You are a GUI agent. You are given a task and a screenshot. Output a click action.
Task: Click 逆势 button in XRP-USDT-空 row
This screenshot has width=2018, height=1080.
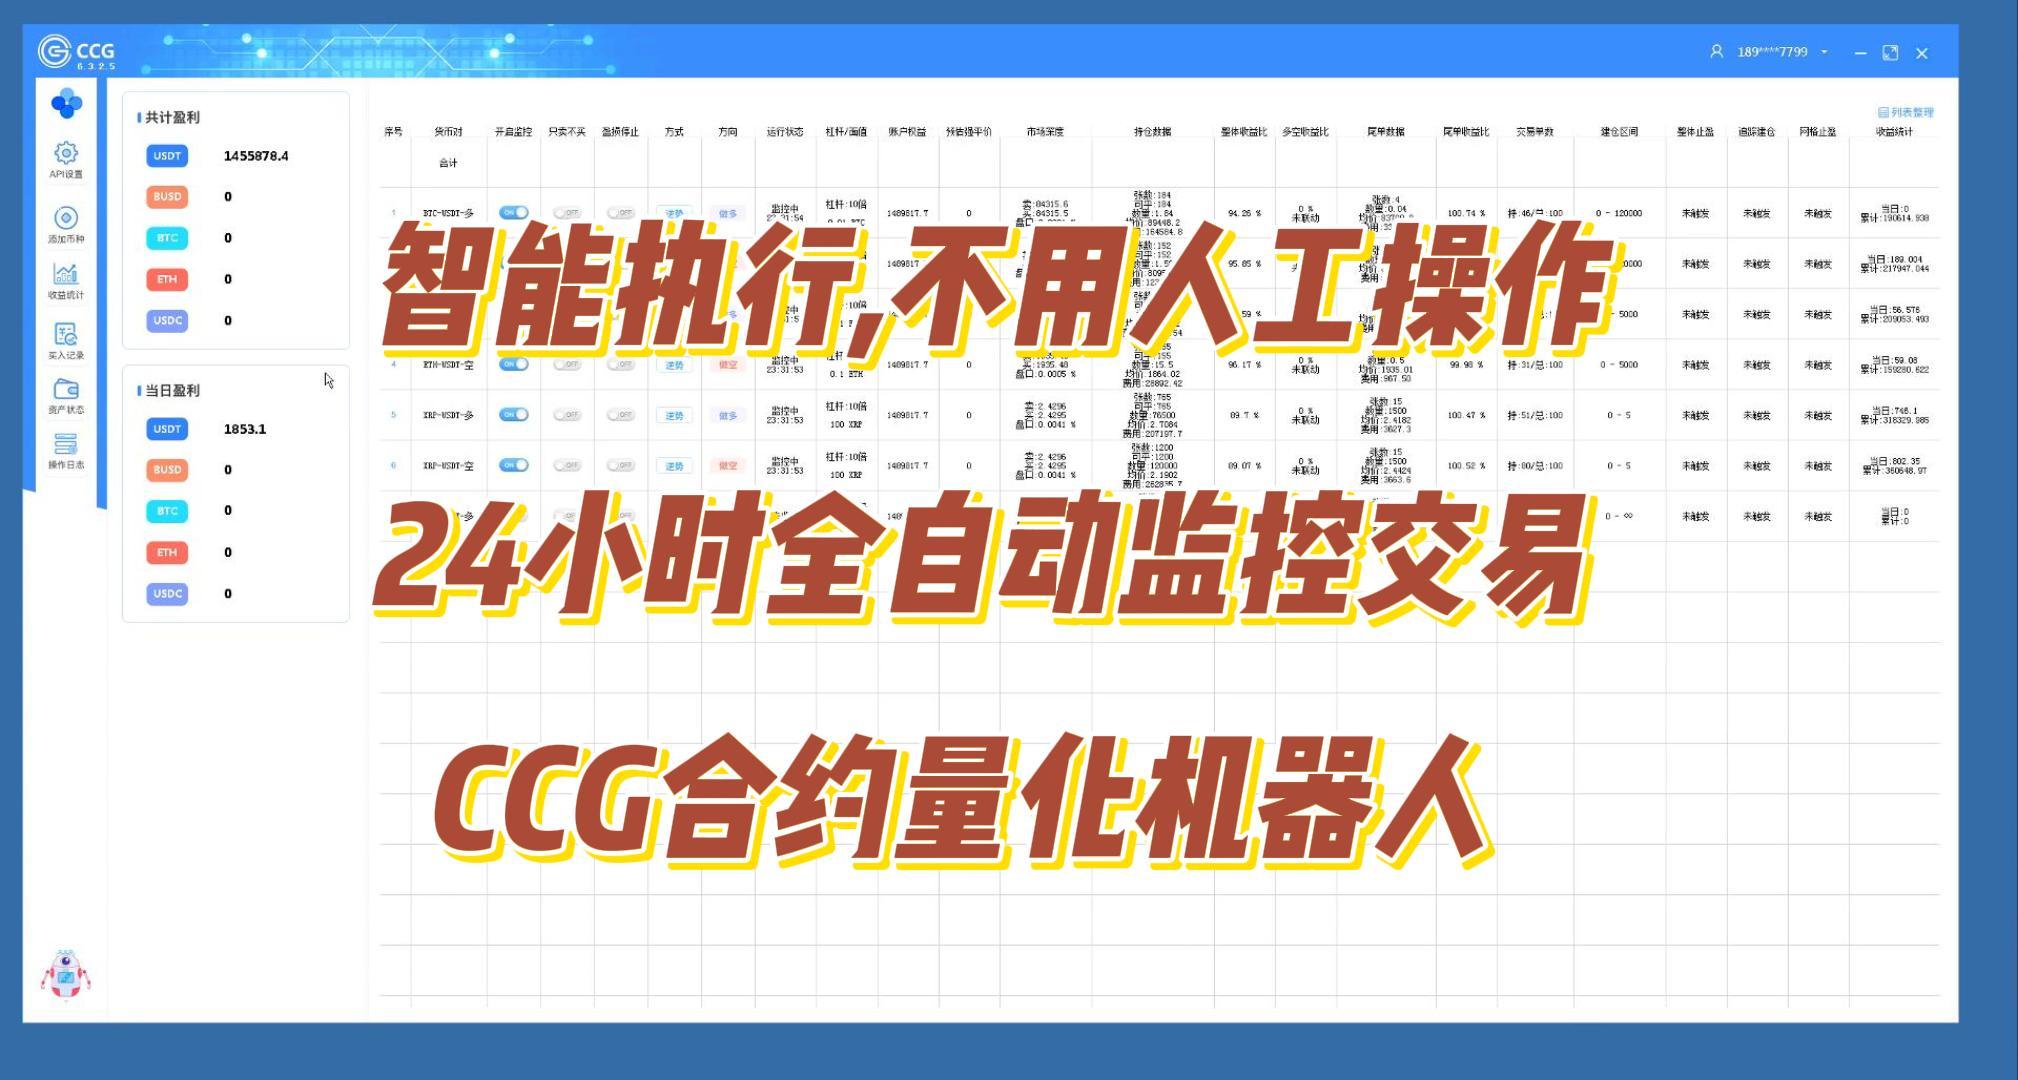click(x=674, y=466)
